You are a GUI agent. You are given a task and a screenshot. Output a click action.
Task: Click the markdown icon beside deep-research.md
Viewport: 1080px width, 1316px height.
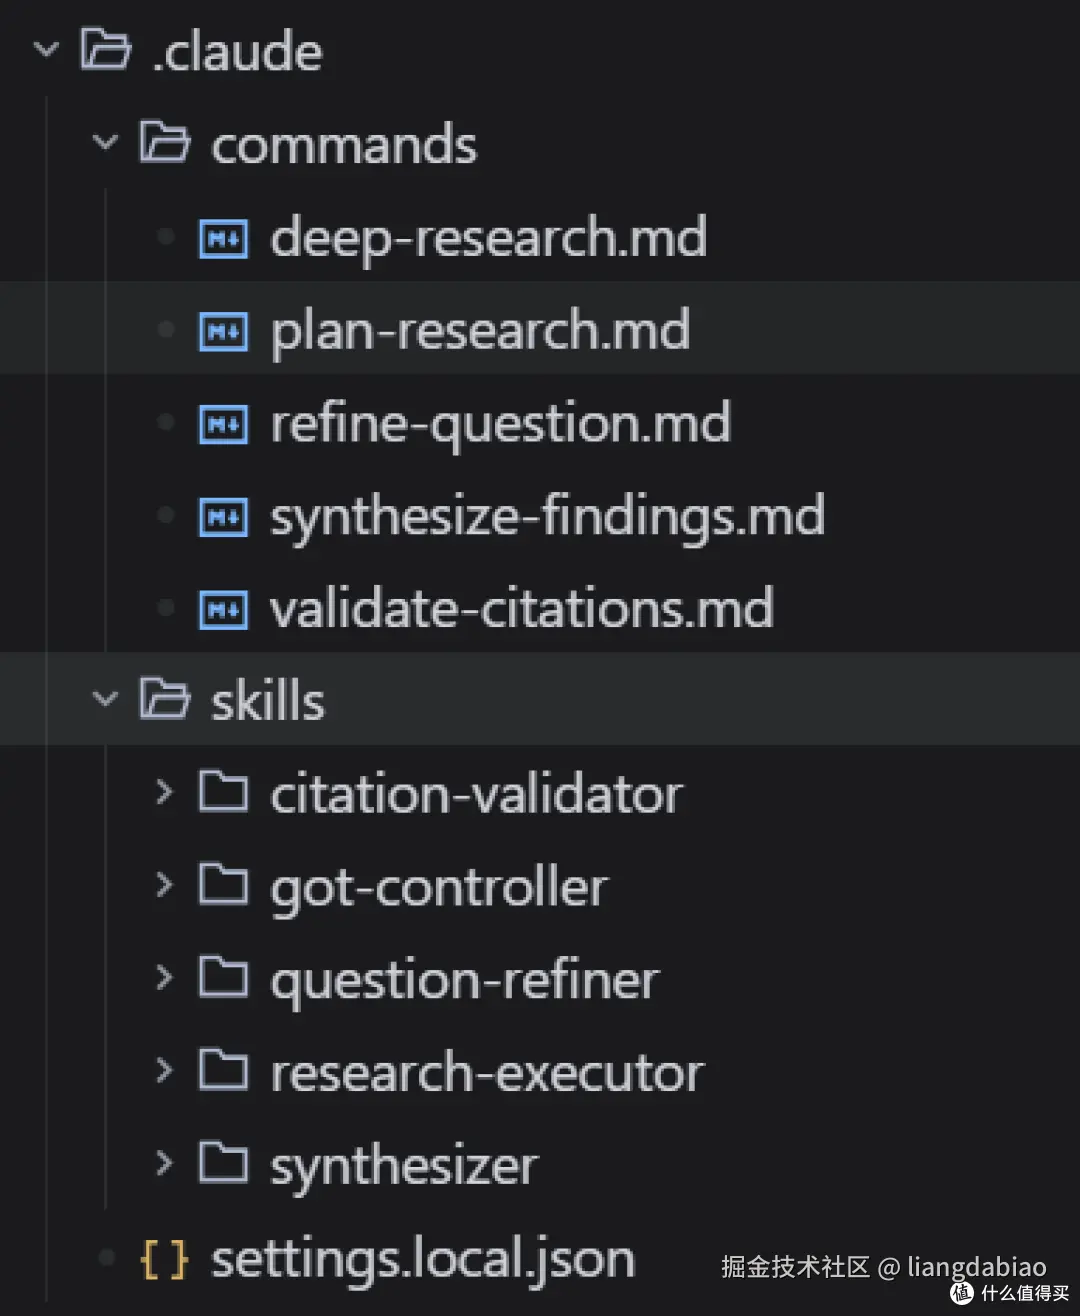pyautogui.click(x=223, y=238)
